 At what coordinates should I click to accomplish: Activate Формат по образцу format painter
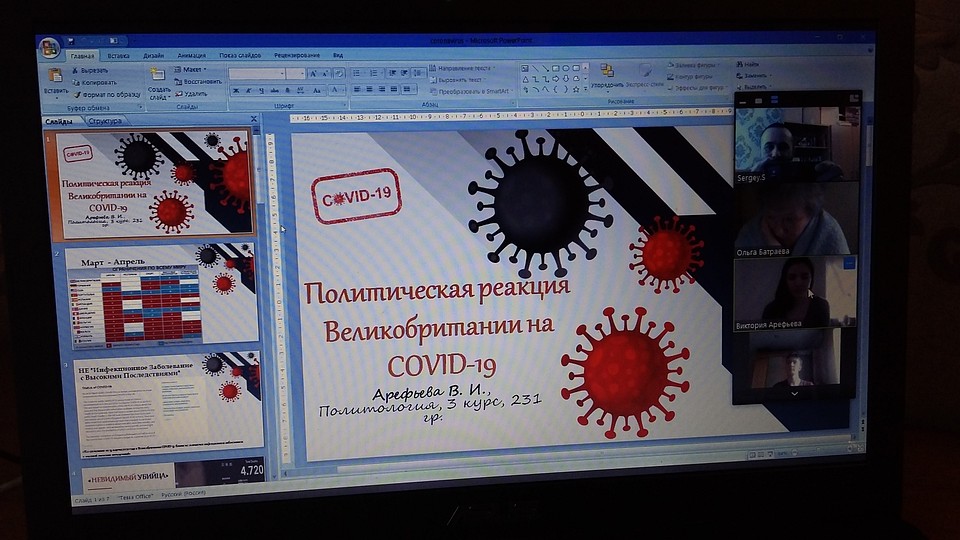pos(106,95)
